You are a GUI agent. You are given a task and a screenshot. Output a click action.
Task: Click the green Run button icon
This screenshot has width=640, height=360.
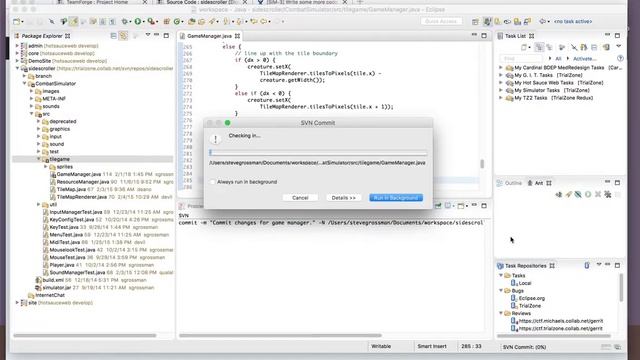(x=138, y=21)
